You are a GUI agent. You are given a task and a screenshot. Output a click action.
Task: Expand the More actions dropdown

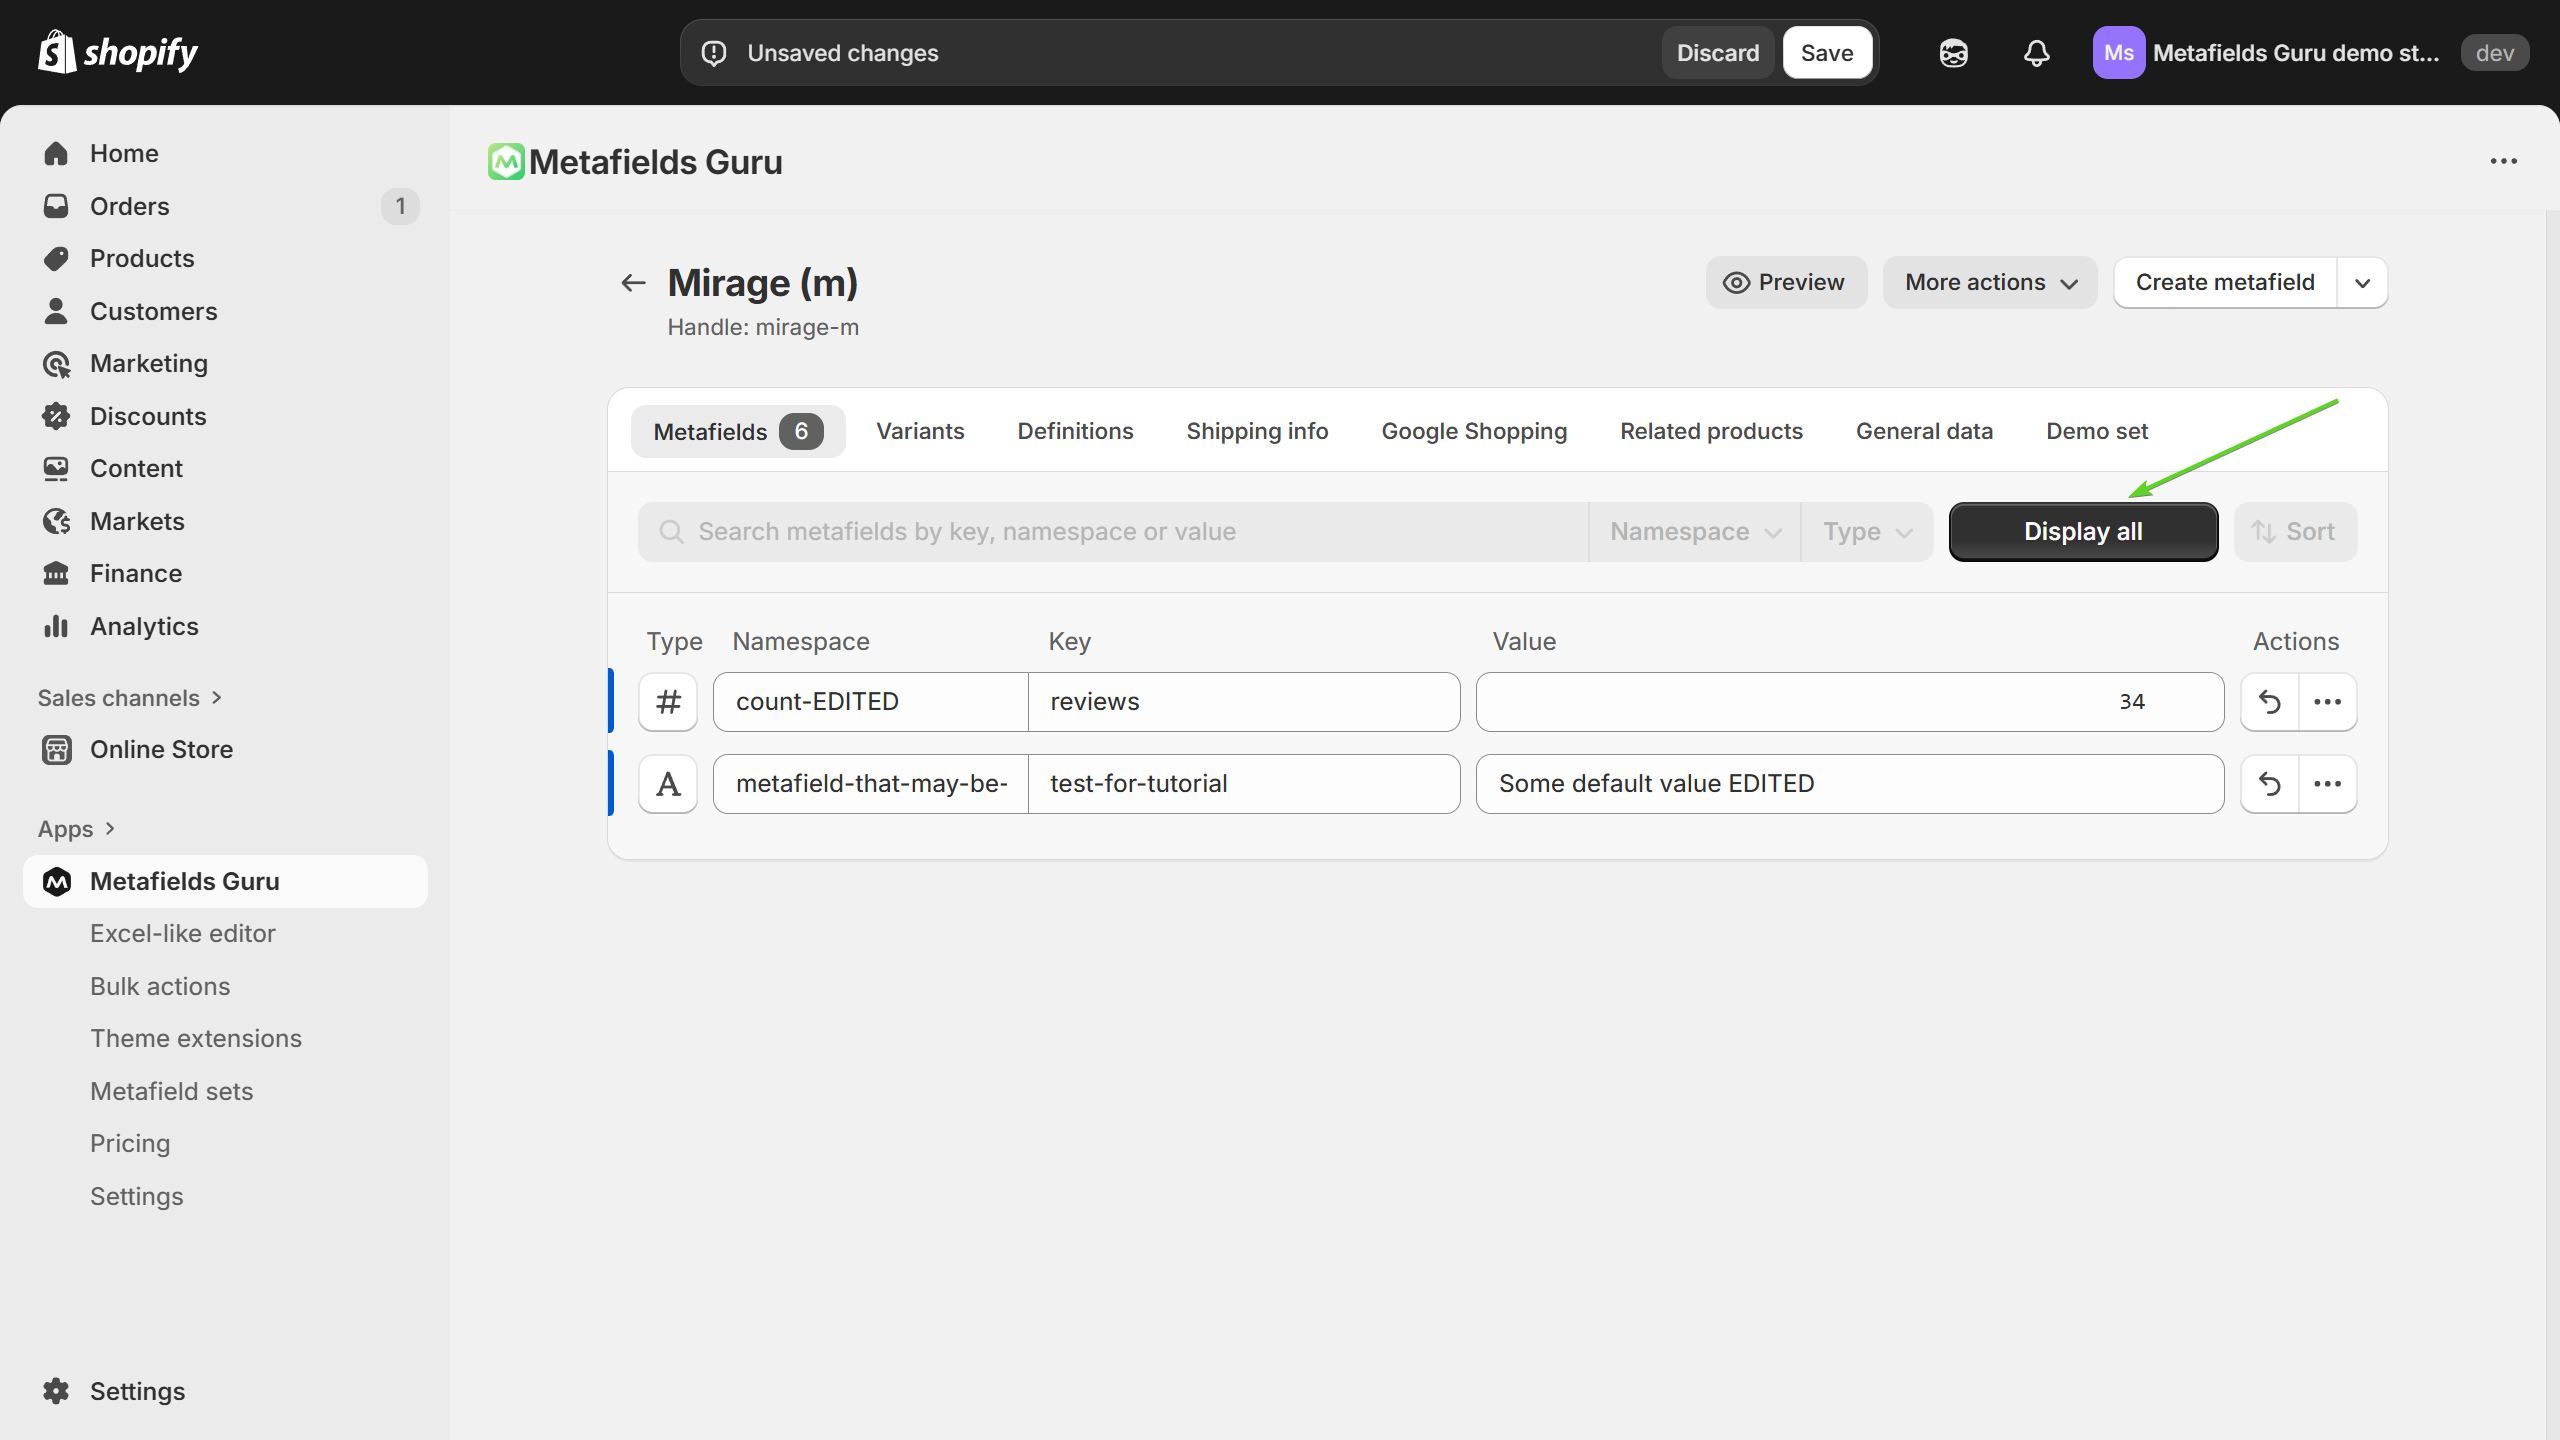[x=1990, y=283]
